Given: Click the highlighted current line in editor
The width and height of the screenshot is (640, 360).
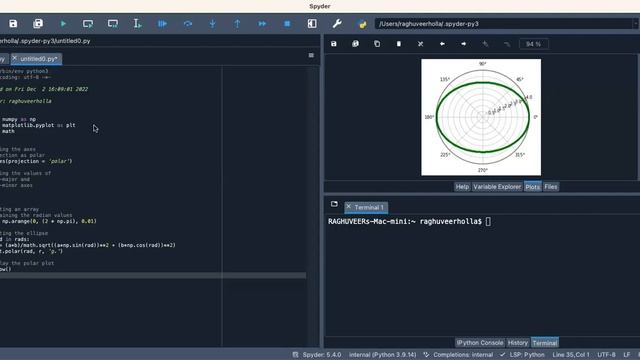Looking at the screenshot, I should click(153, 276).
